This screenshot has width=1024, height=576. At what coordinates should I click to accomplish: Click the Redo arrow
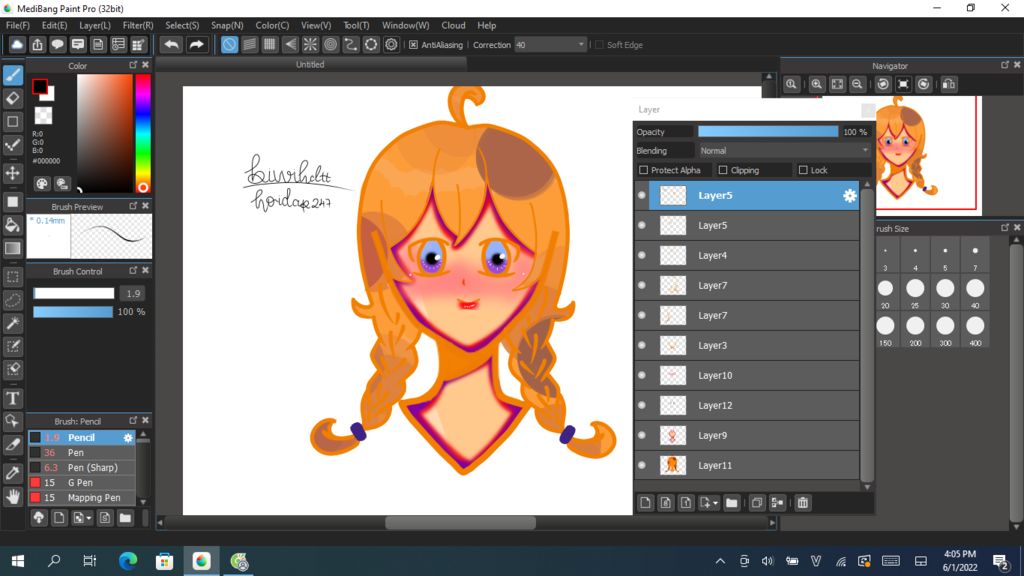click(x=196, y=44)
